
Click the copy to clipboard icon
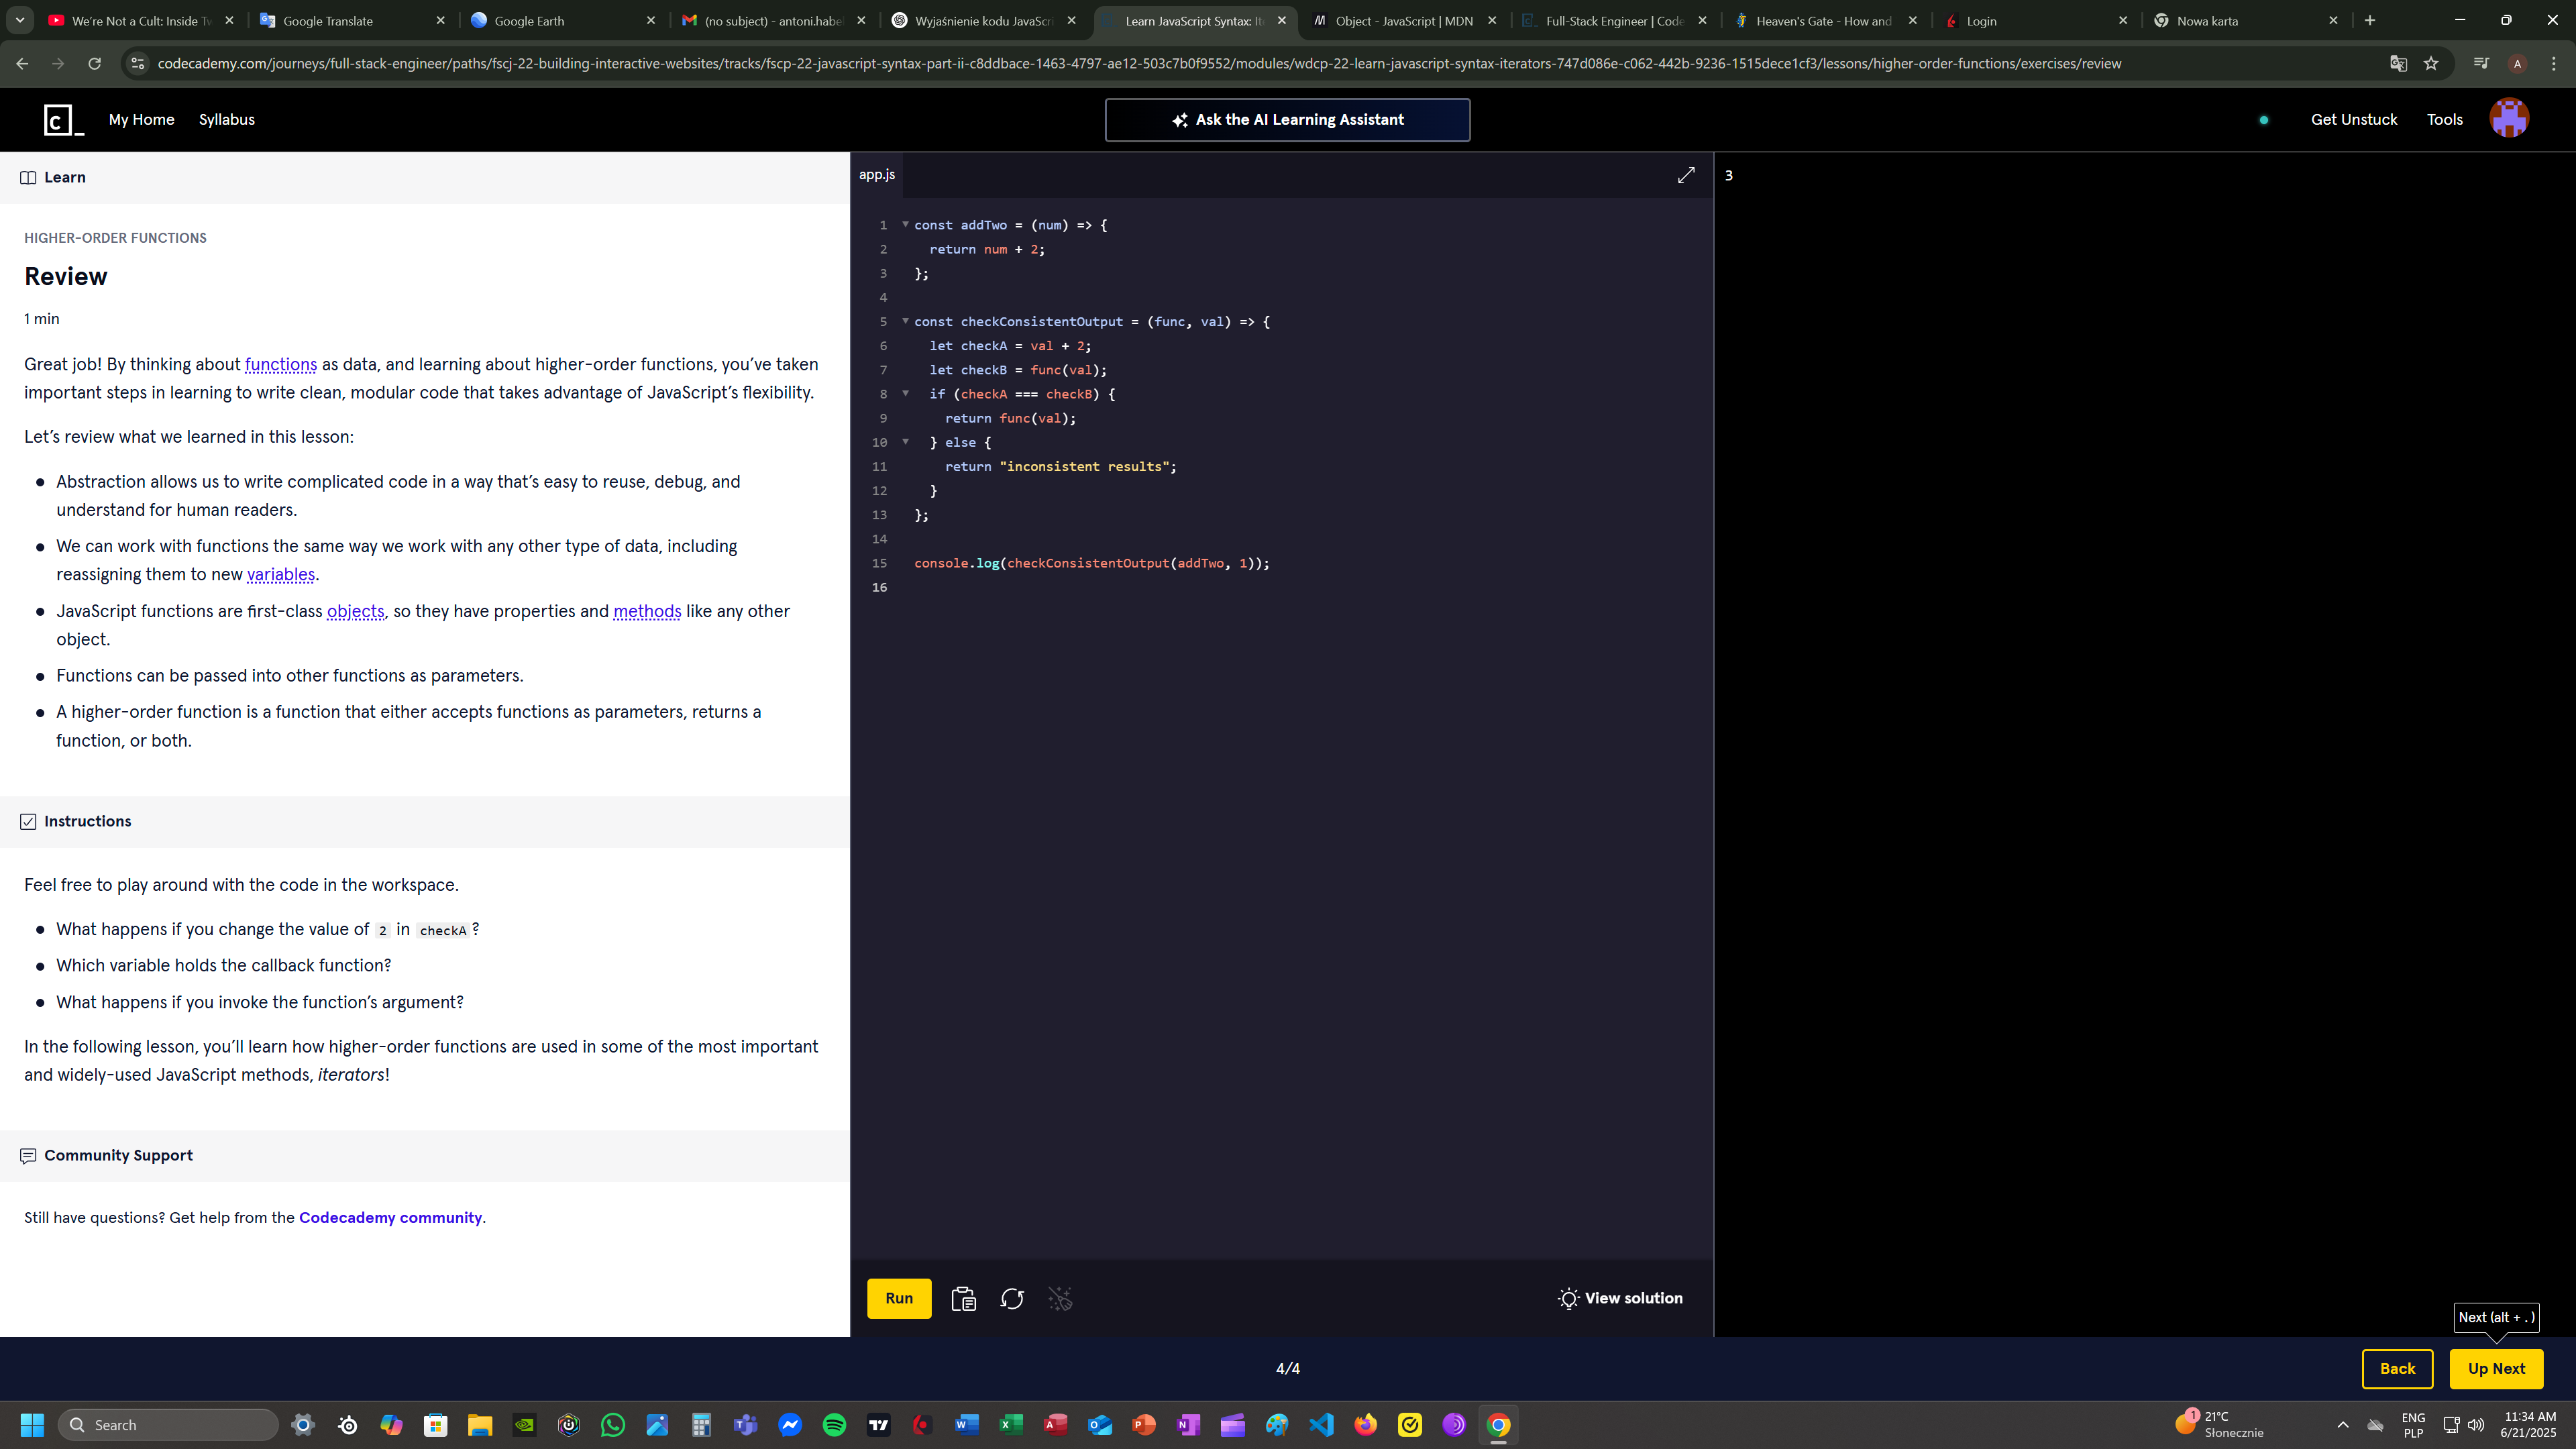coord(963,1298)
